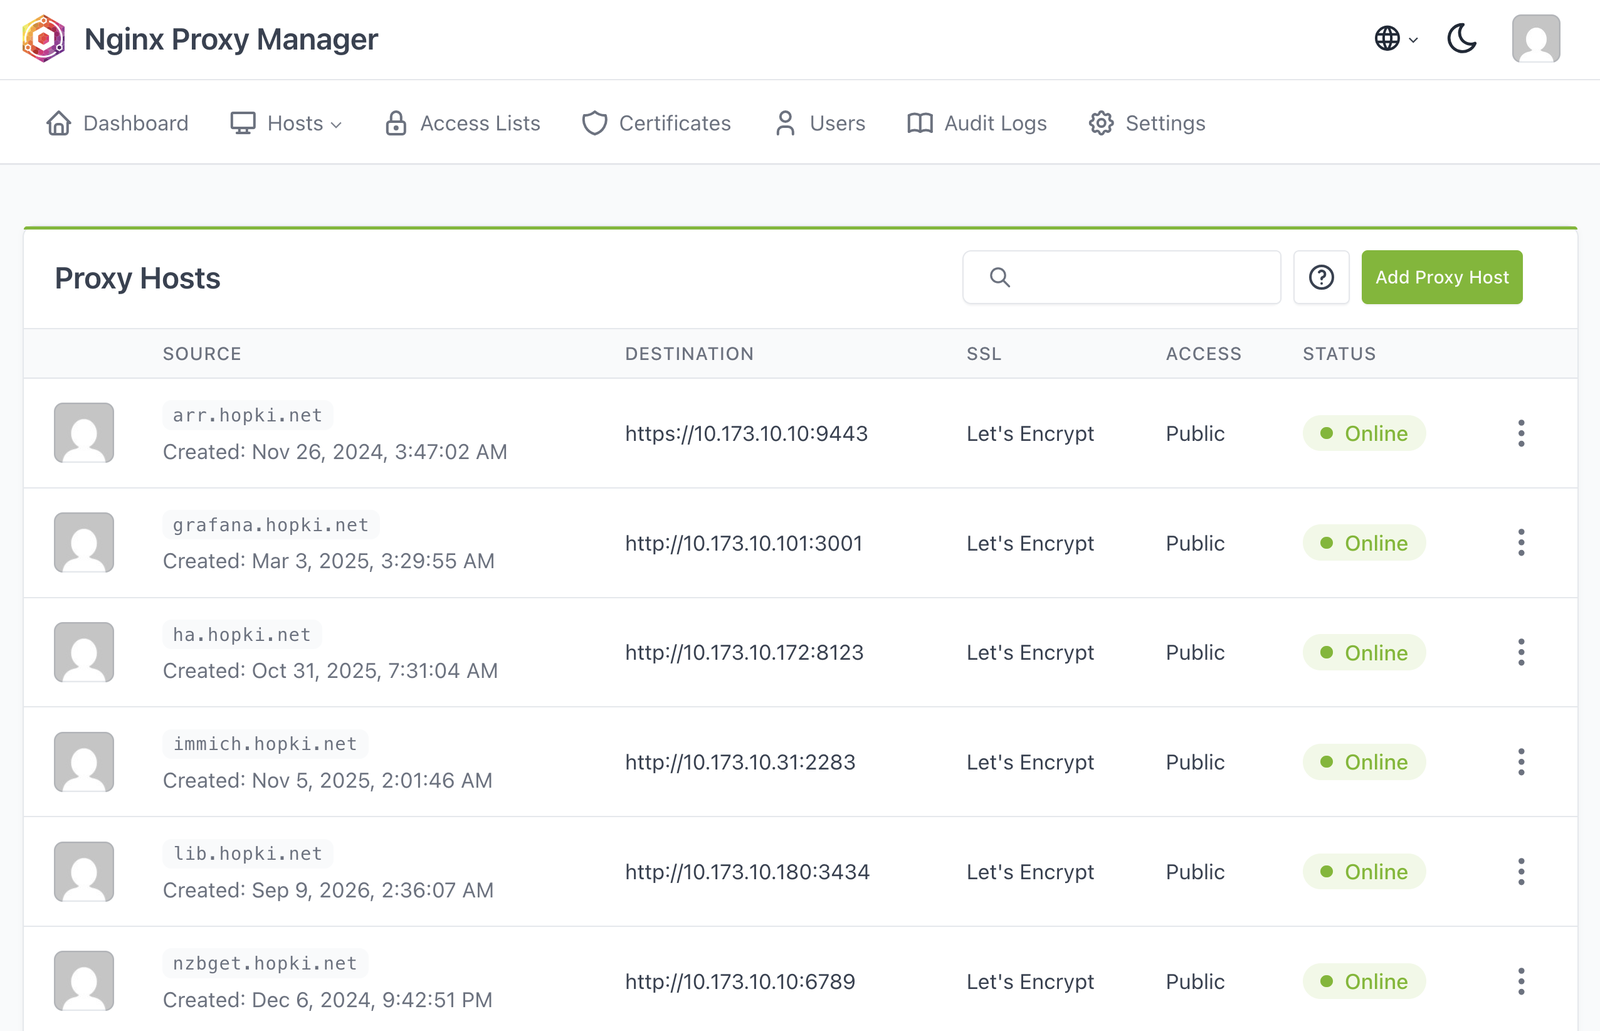1600x1031 pixels.
Task: Click owner avatar in ha.hopki.net row
Action: (x=84, y=652)
